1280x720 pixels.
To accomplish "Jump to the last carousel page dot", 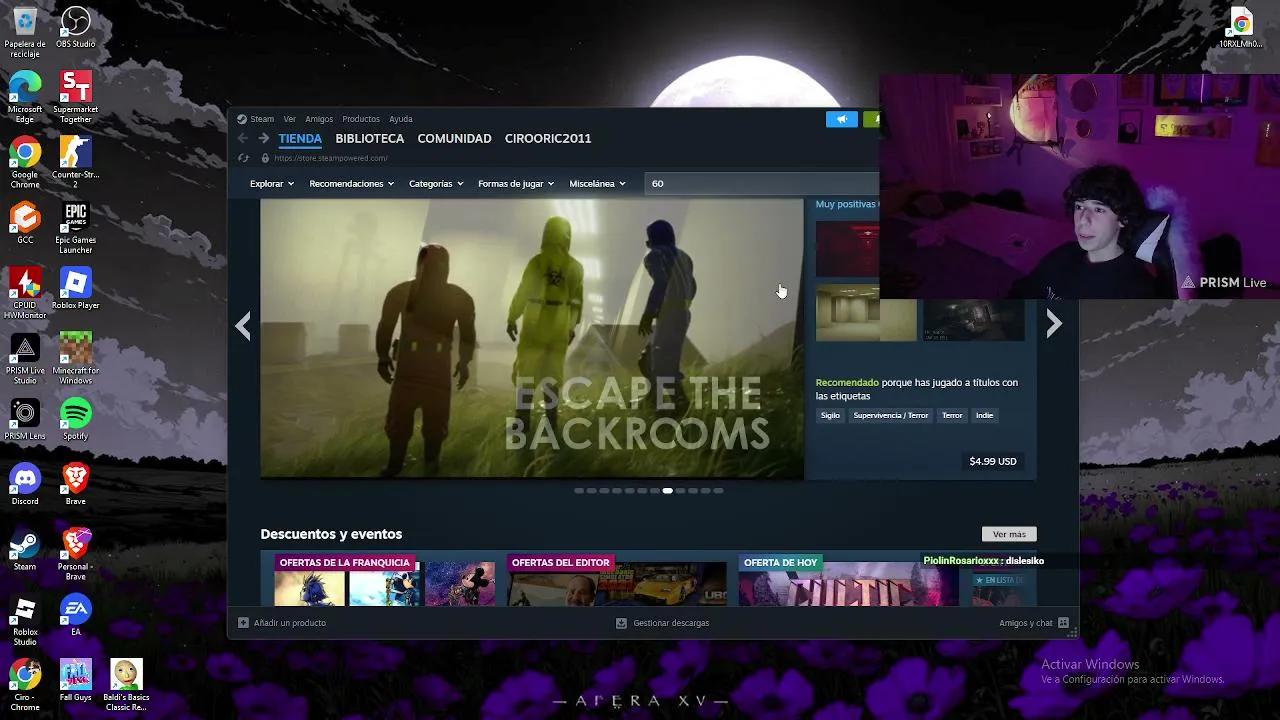I will tap(718, 491).
